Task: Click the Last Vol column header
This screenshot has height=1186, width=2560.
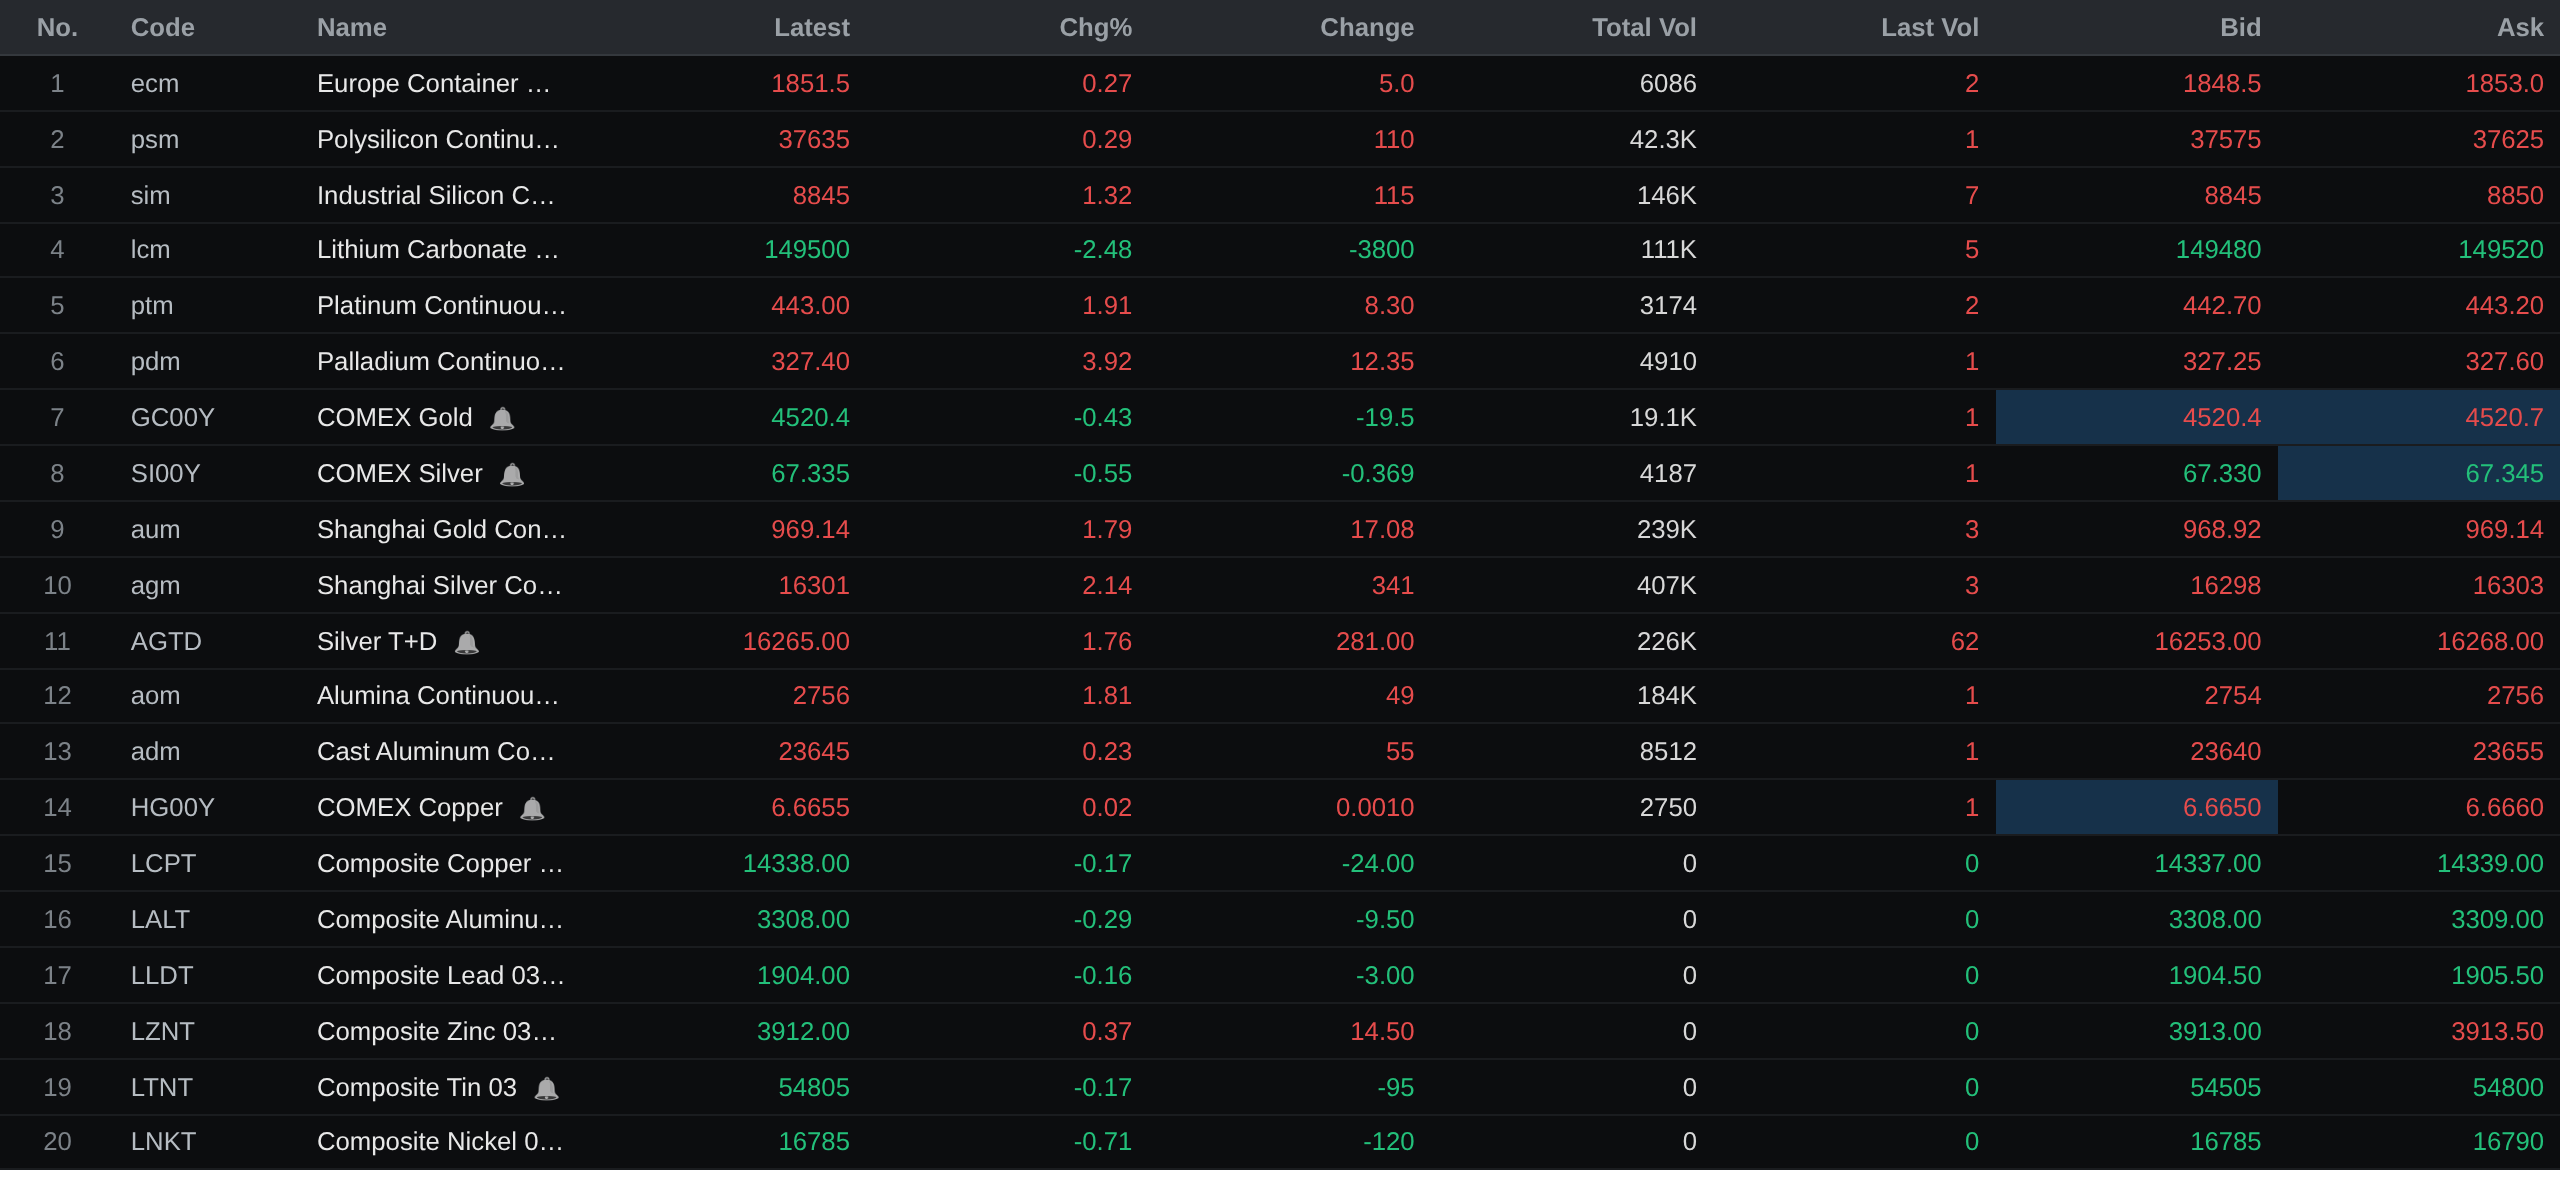Action: (1929, 28)
